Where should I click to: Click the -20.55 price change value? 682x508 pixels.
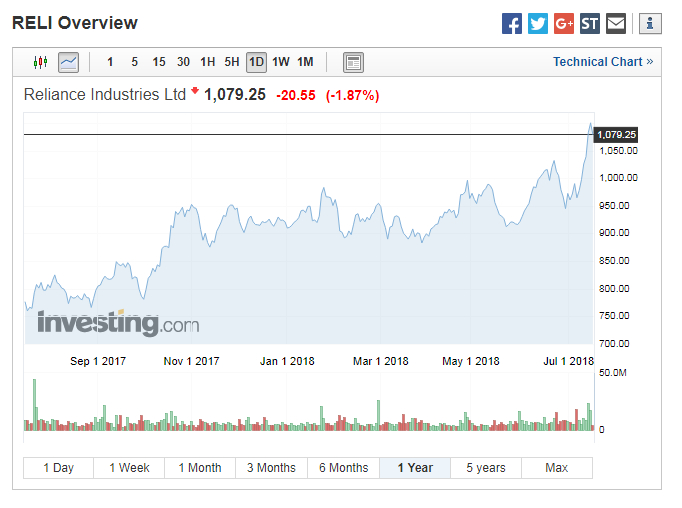(296, 95)
